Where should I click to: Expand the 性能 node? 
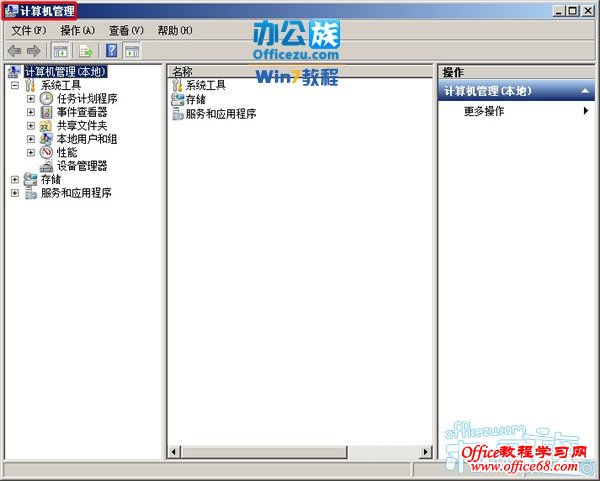pos(31,152)
